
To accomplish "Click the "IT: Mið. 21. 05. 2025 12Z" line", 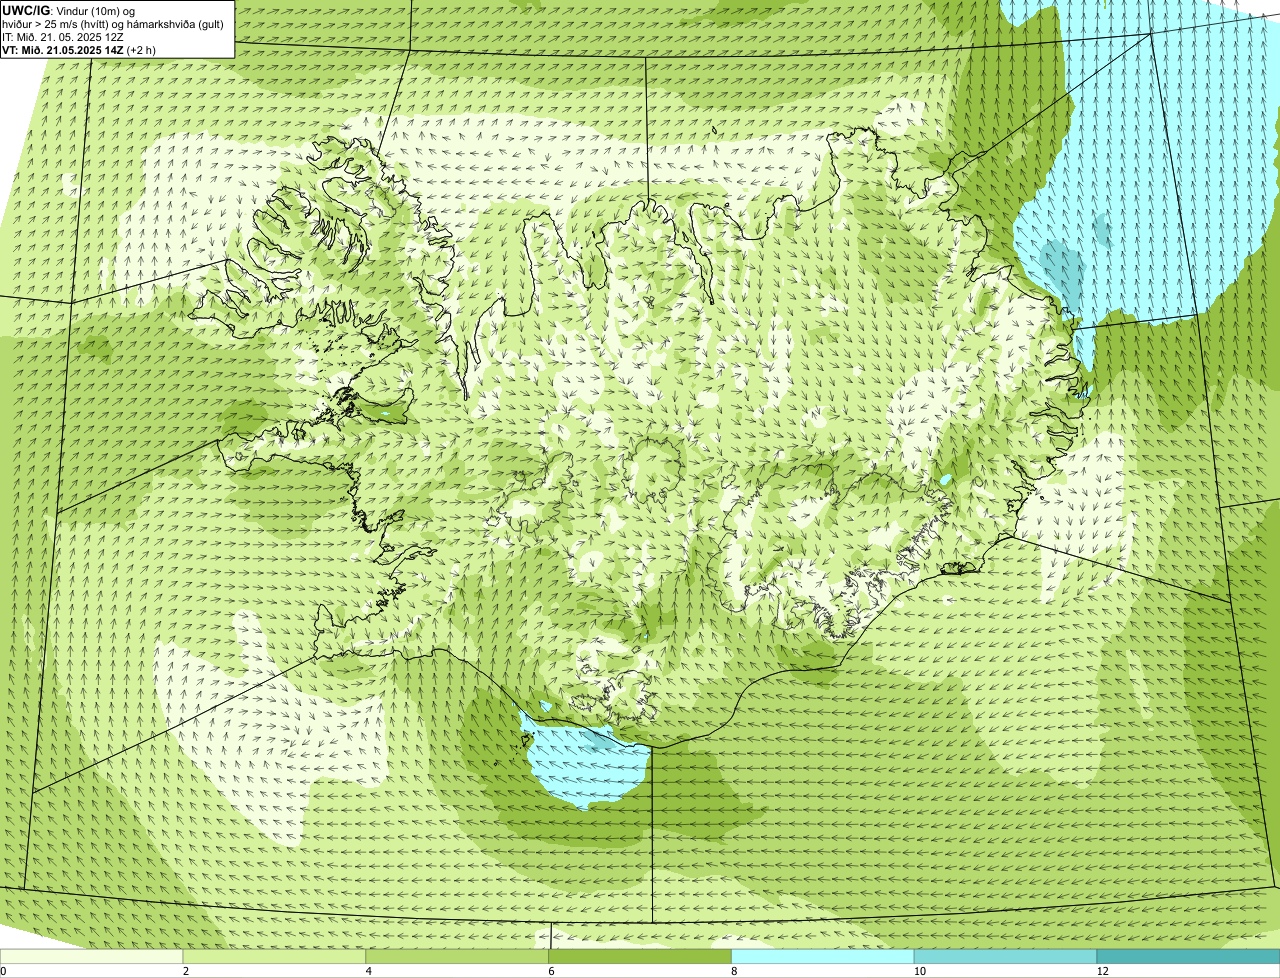I will pyautogui.click(x=63, y=36).
